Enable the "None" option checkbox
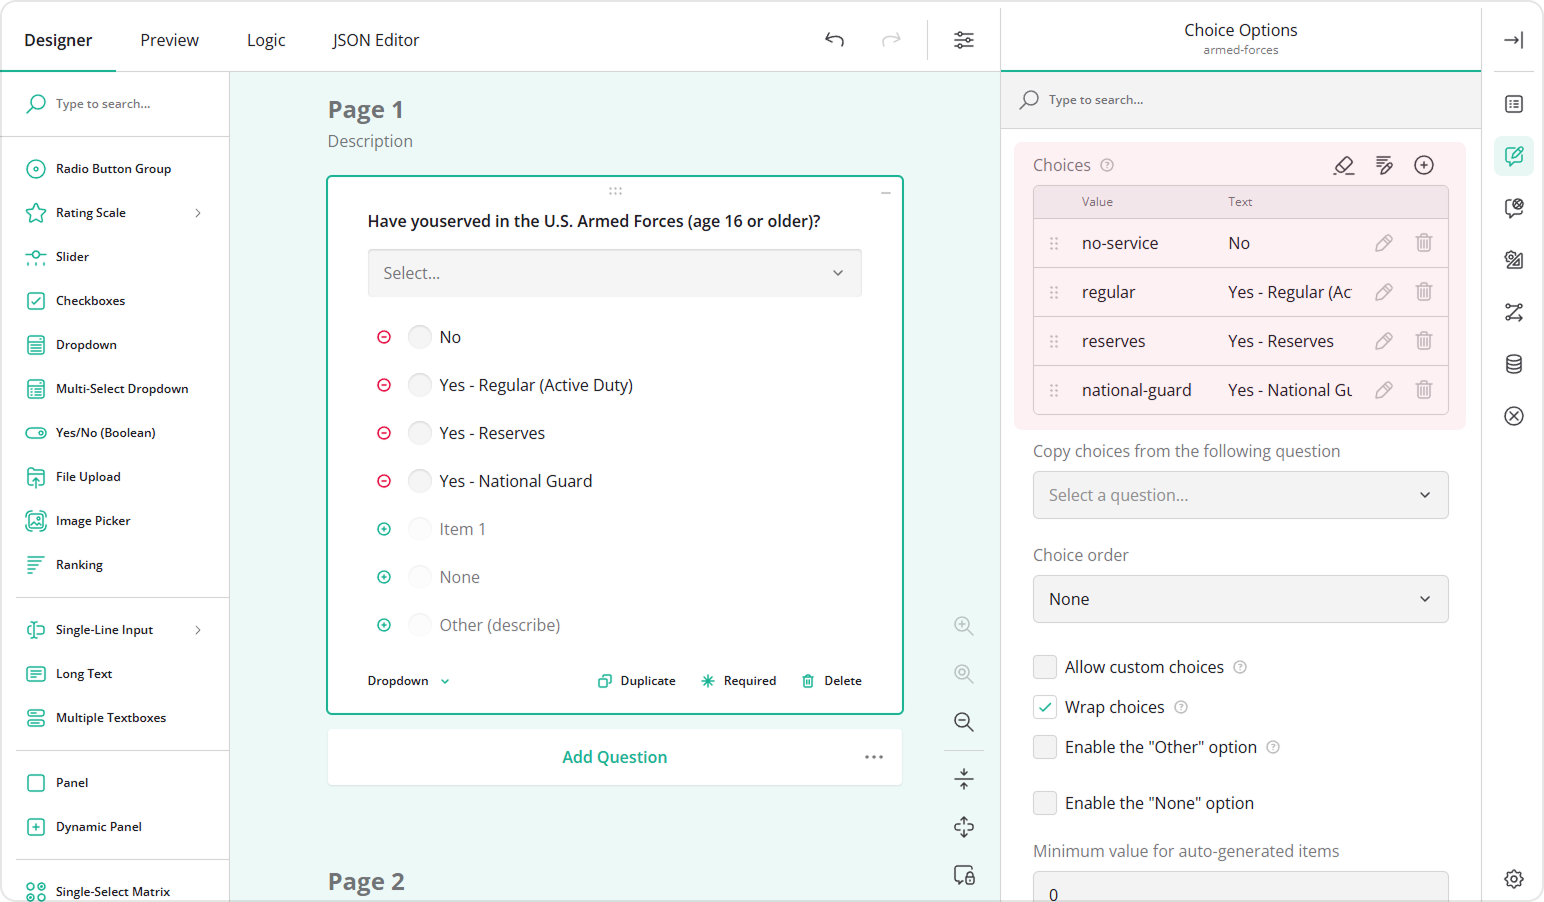Viewport: 1544px width, 902px height. click(1044, 803)
